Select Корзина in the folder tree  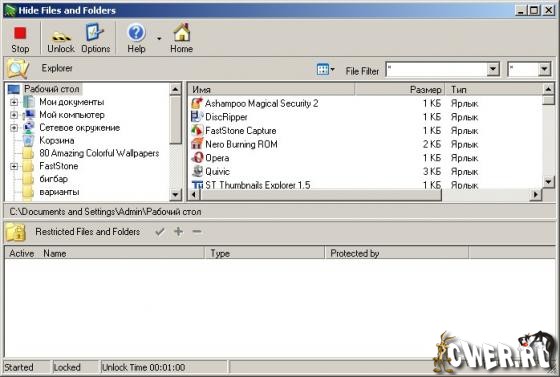point(57,140)
